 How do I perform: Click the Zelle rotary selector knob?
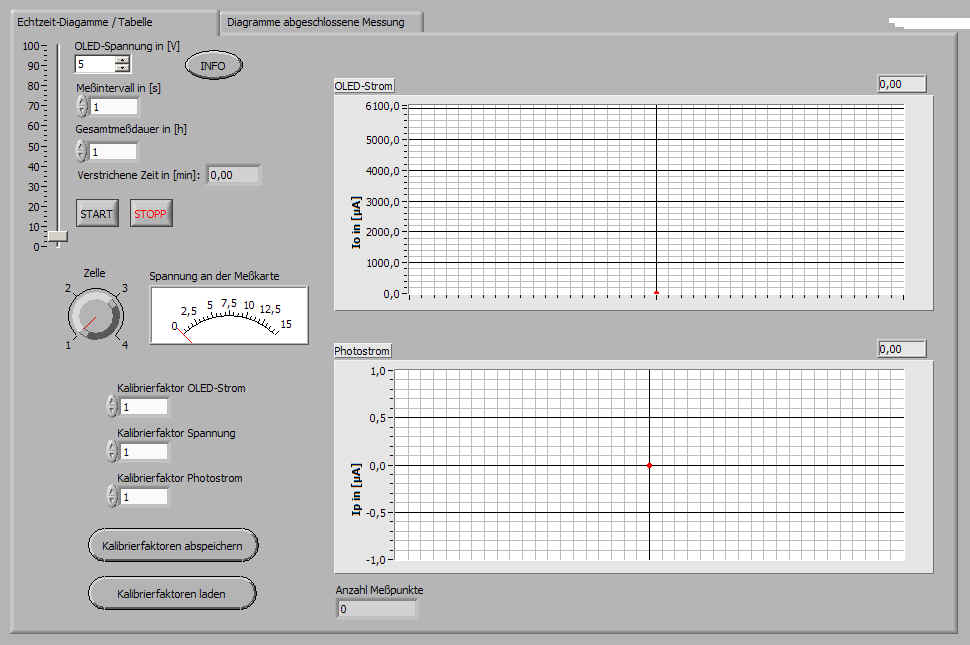pyautogui.click(x=96, y=316)
